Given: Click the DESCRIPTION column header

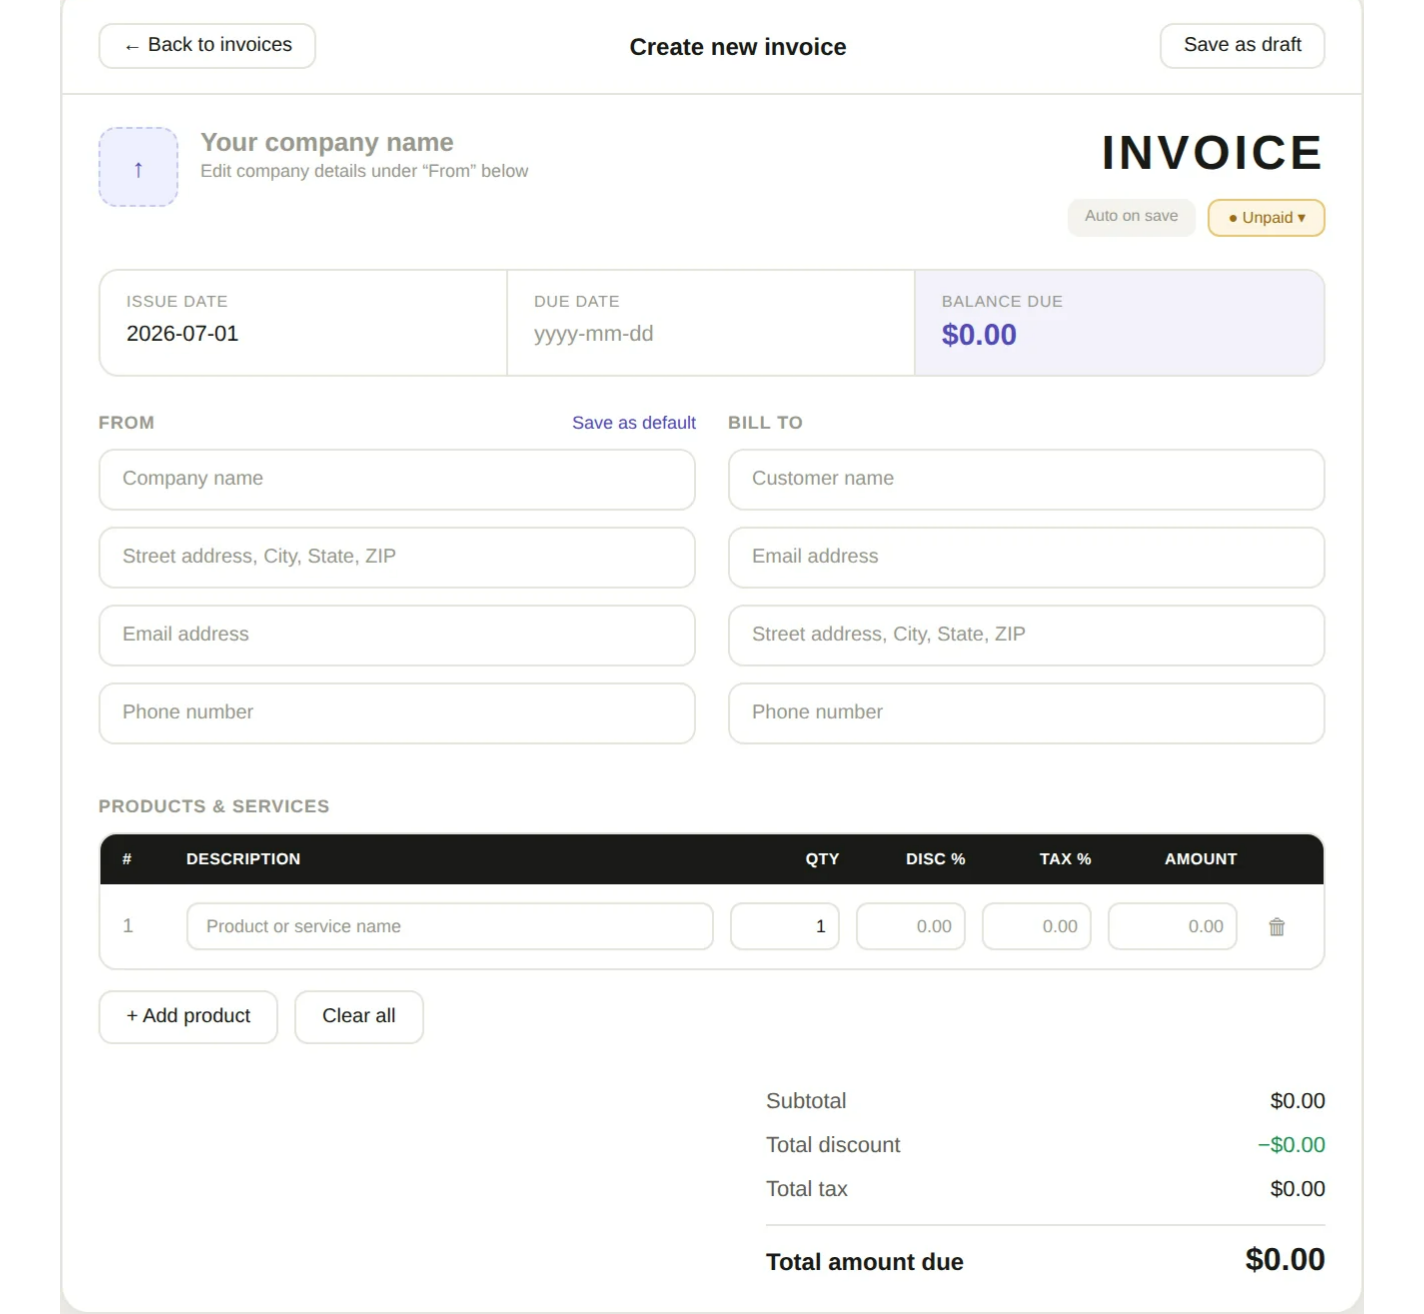Looking at the screenshot, I should pyautogui.click(x=243, y=859).
